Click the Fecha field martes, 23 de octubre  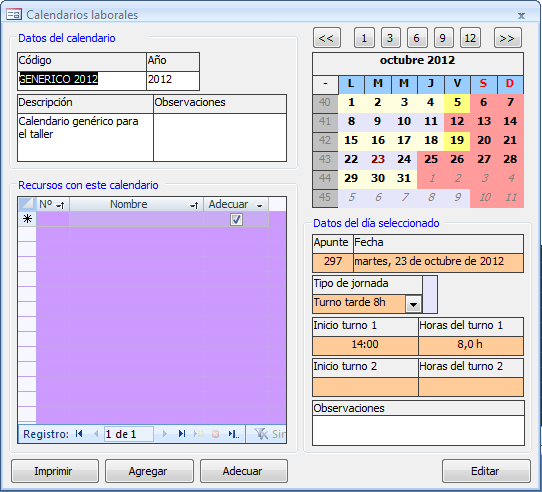(x=438, y=263)
